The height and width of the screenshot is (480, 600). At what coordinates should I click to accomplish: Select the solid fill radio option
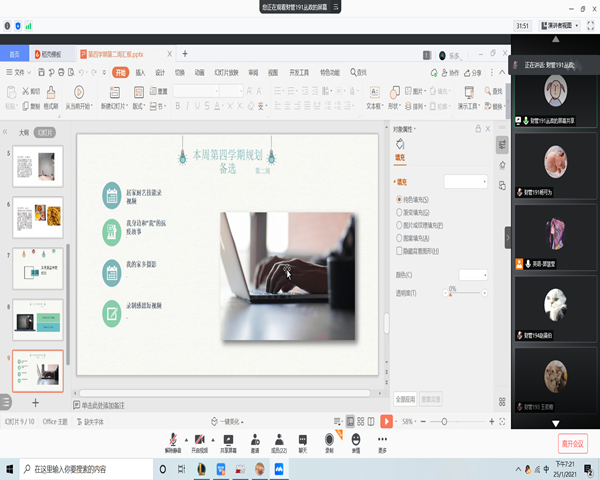coord(399,199)
